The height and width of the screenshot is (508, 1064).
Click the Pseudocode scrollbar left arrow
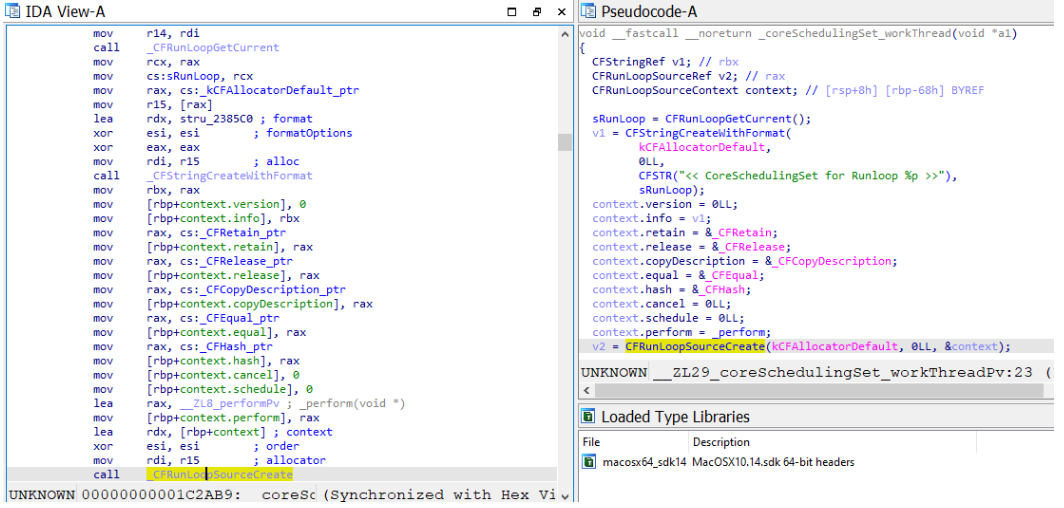click(x=586, y=391)
